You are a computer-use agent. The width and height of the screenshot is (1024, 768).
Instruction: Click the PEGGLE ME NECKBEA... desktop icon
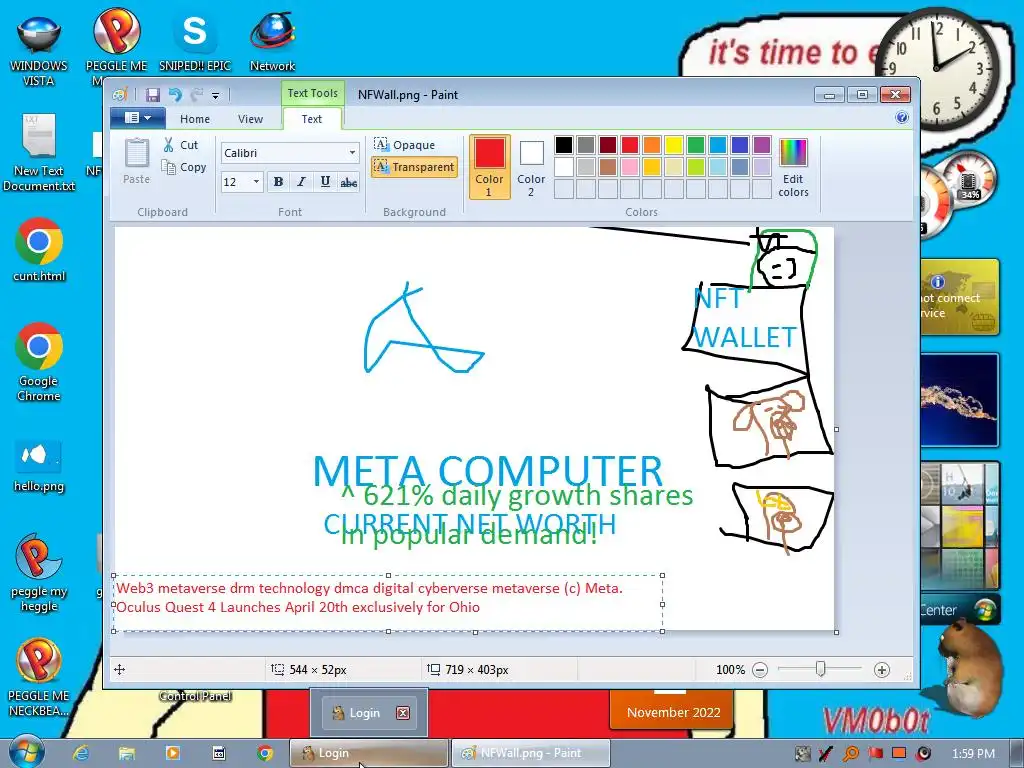click(x=39, y=678)
